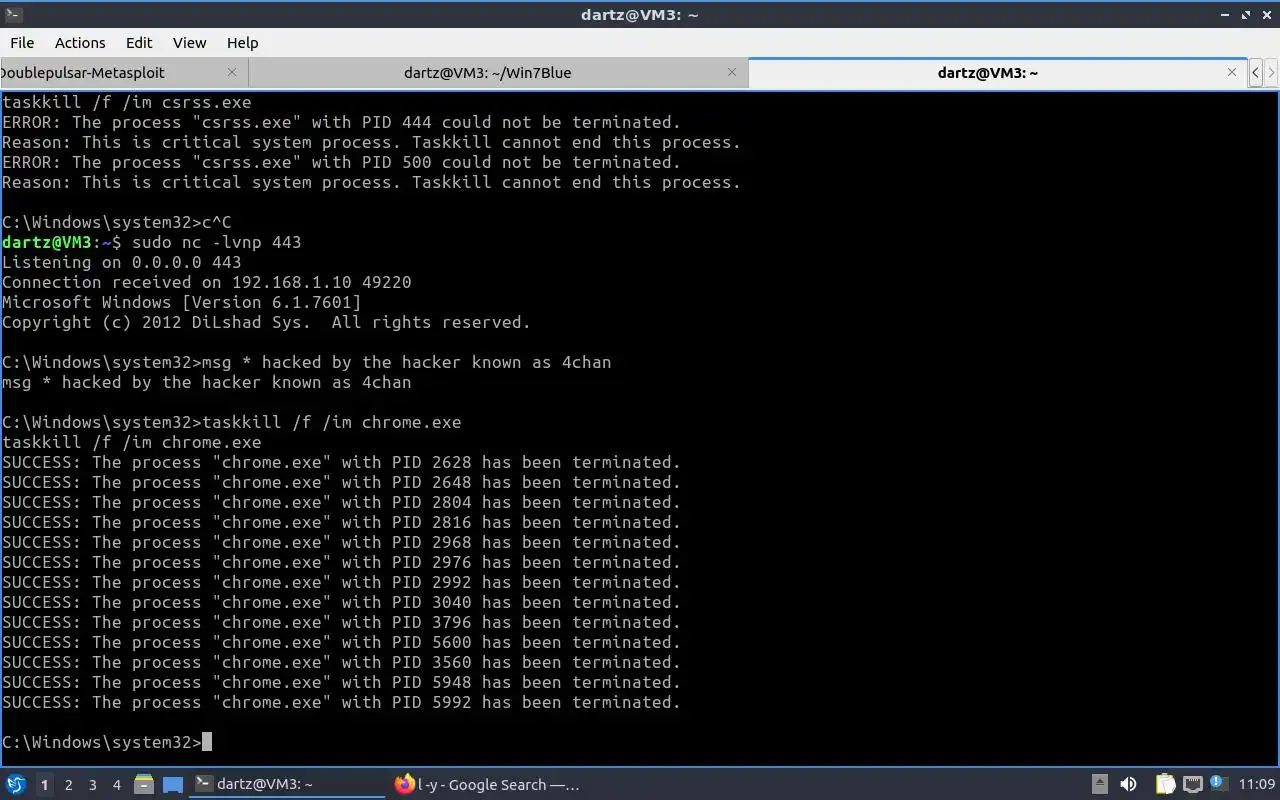Open the File menu
This screenshot has width=1280, height=800.
tap(22, 43)
